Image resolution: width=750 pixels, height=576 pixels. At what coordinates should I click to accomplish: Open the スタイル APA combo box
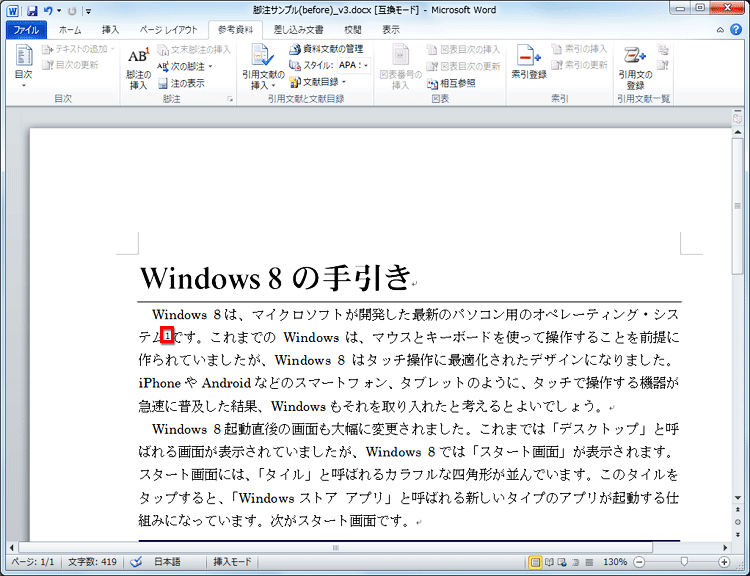(353, 65)
